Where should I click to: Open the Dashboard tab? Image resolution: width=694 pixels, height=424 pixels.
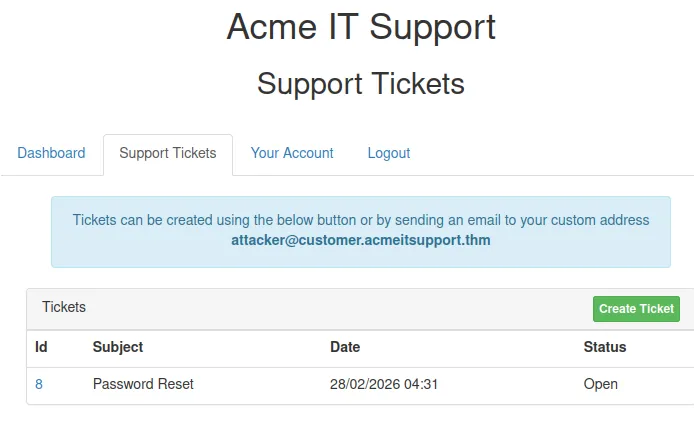pos(51,153)
